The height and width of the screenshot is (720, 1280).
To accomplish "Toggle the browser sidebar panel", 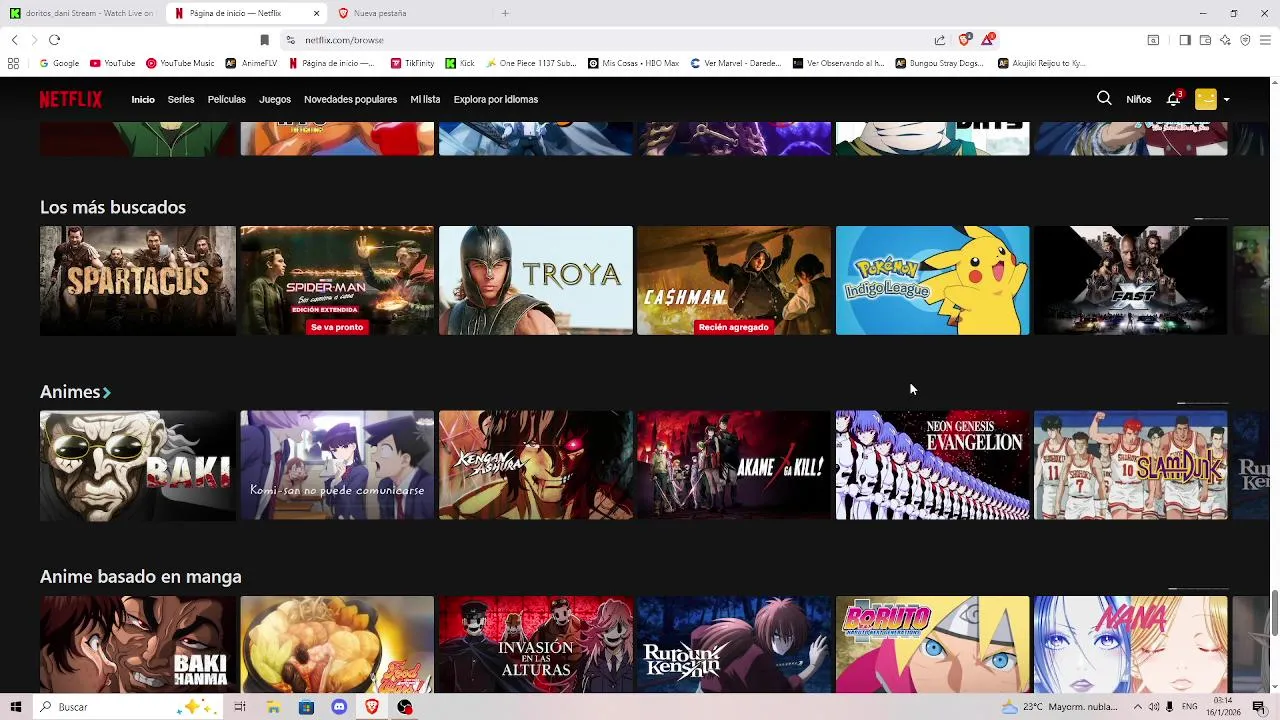I will pos(1185,40).
